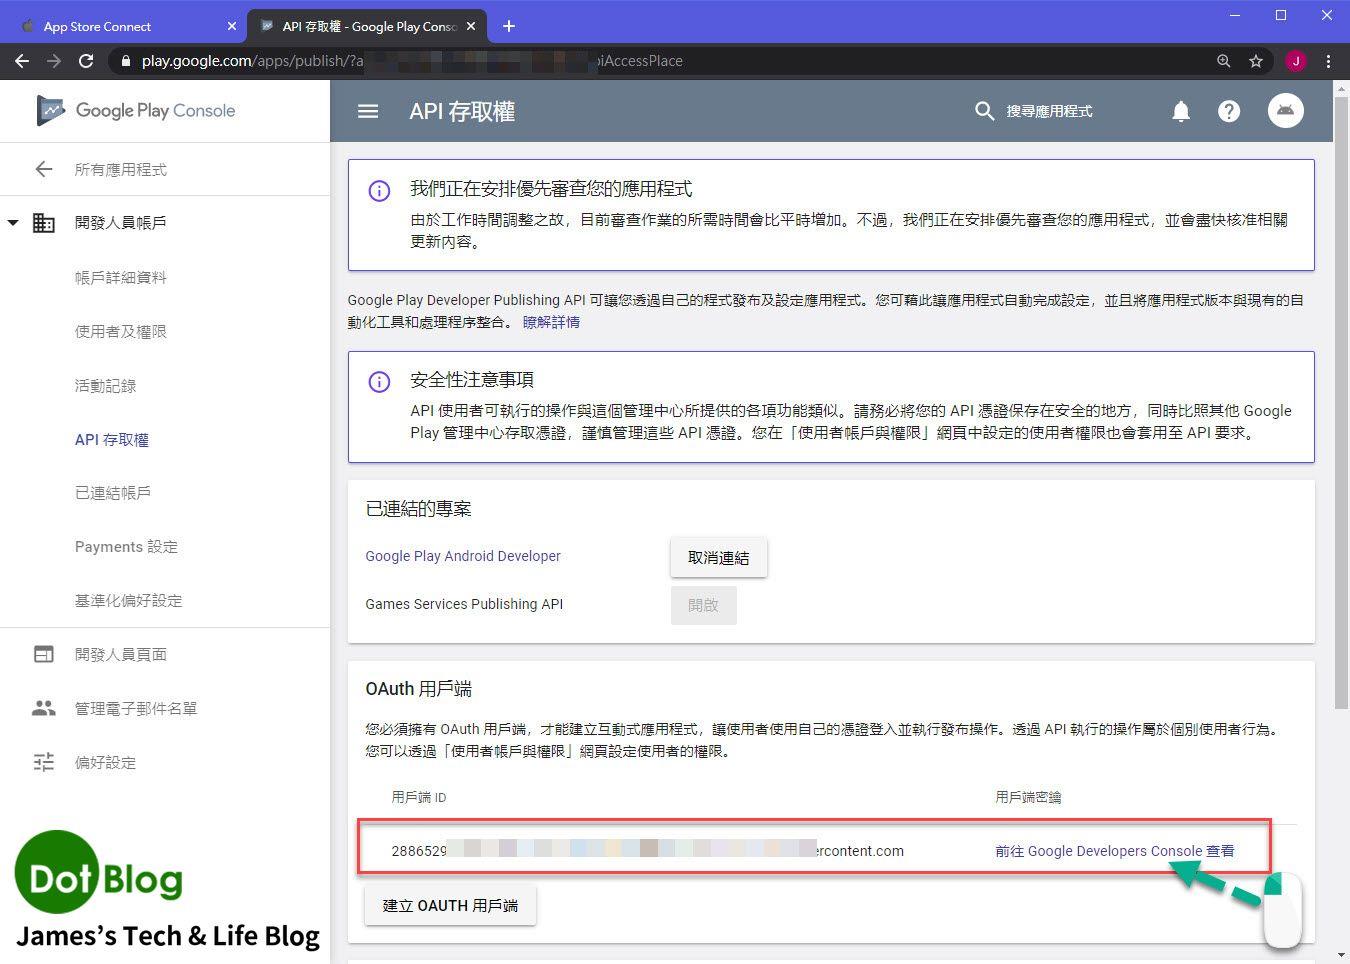Click the 開發人員帳戶 building icon
1350x964 pixels.
(44, 223)
